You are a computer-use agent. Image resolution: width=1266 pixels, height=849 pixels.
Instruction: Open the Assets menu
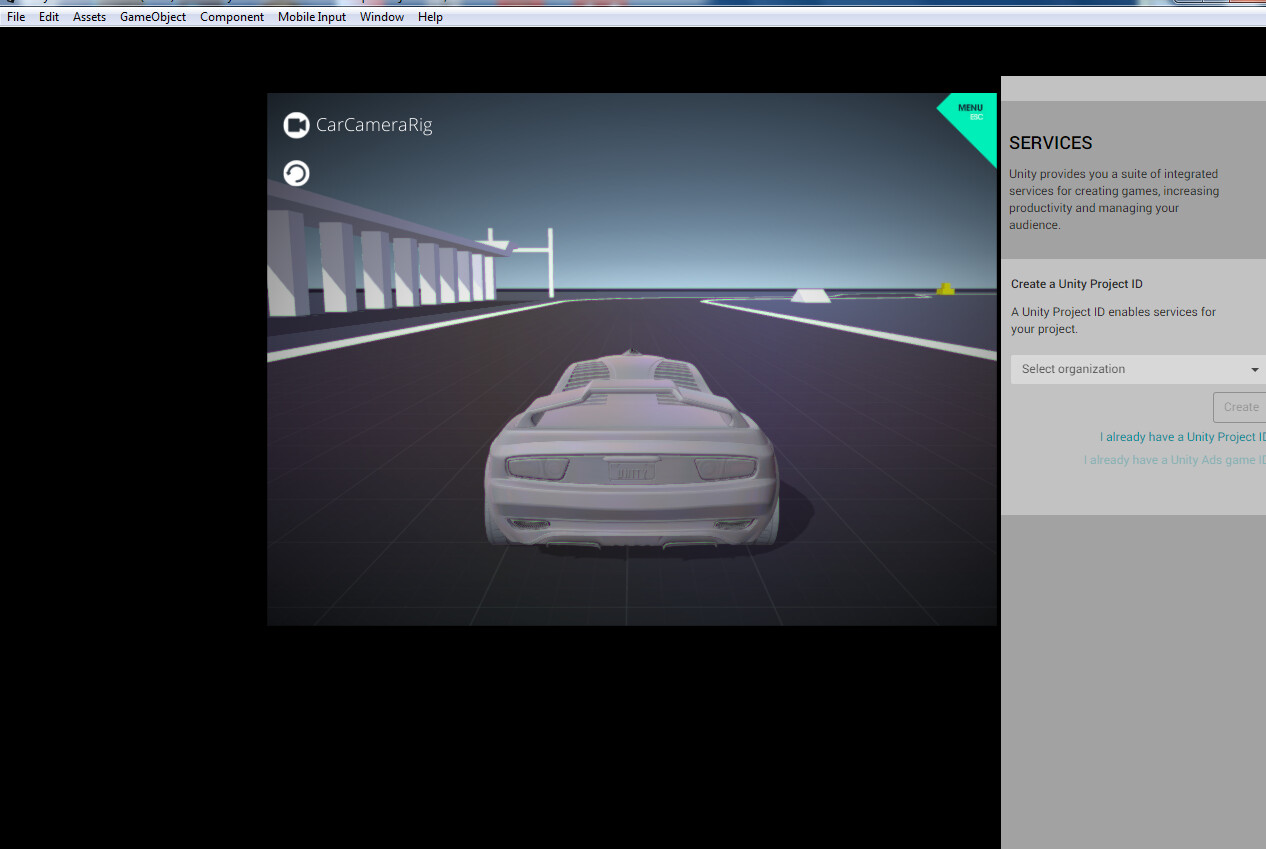[89, 17]
